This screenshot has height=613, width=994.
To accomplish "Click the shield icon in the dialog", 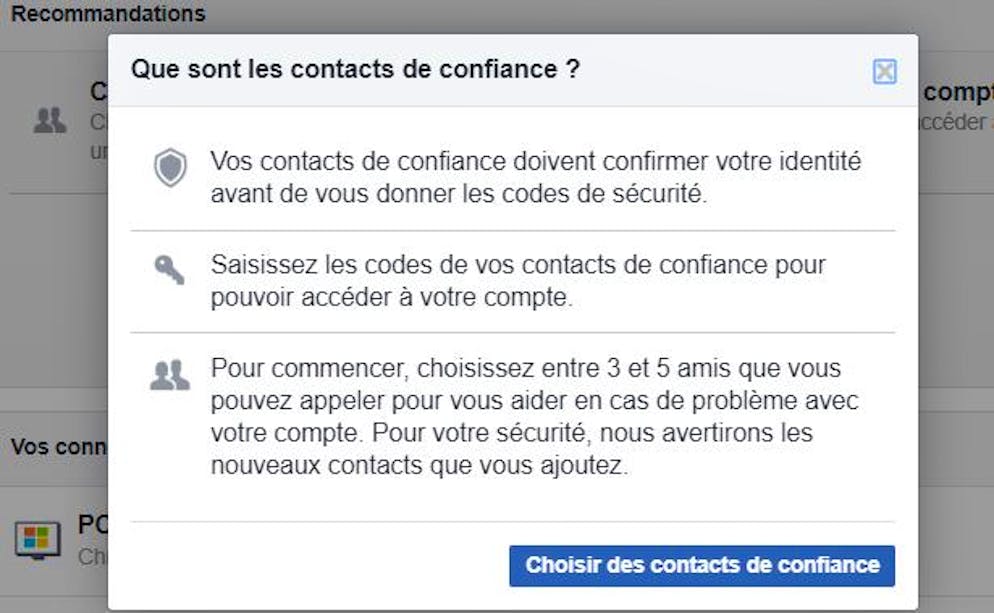I will (x=171, y=167).
